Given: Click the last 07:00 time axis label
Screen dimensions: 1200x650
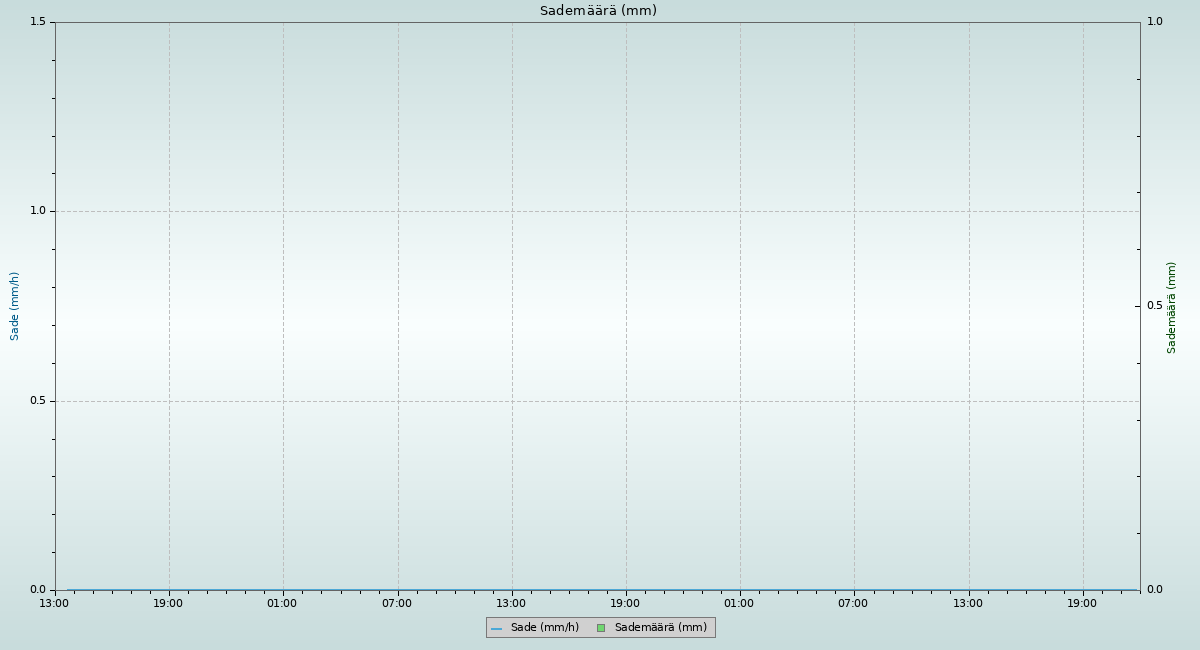Looking at the screenshot, I should pyautogui.click(x=853, y=603).
